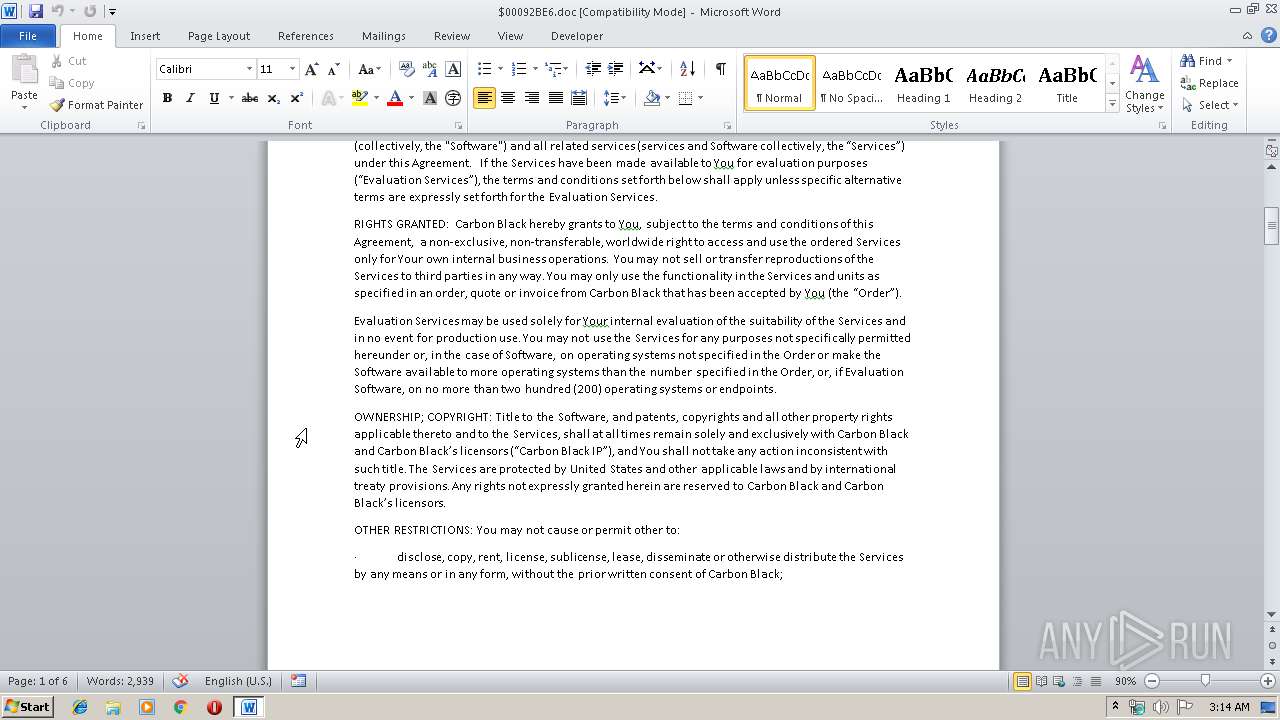
Task: Click the zoom percentage 90% label
Action: 1126,681
